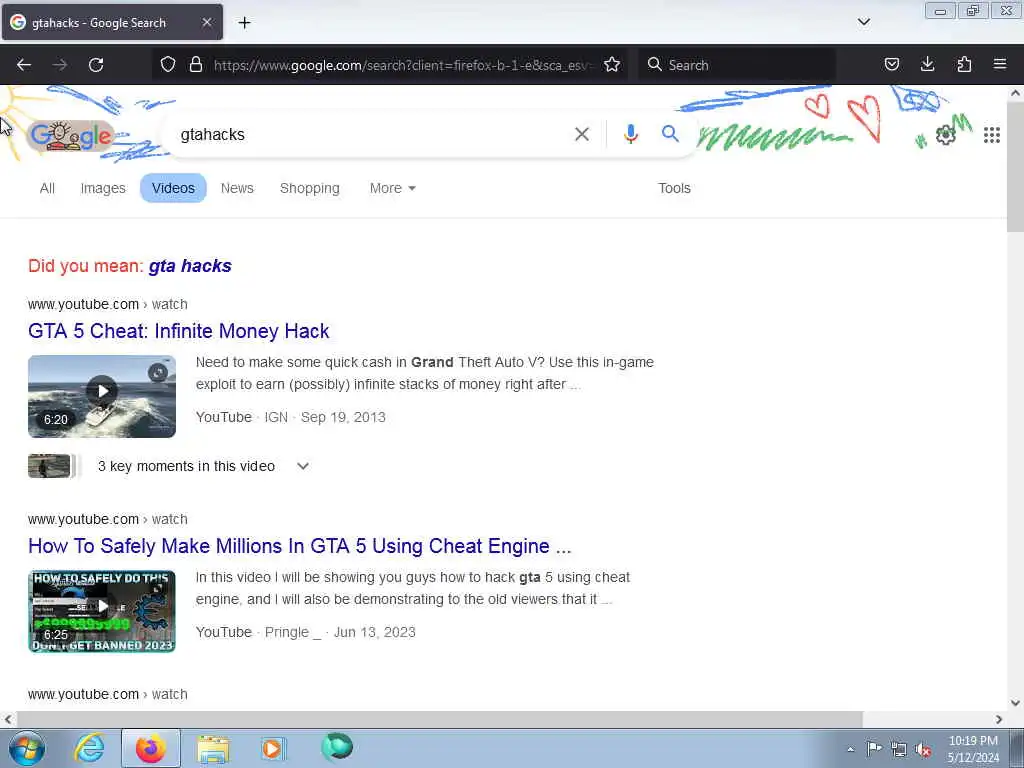Close the gtahacks Google Search tab
This screenshot has height=768, width=1024.
[x=206, y=22]
